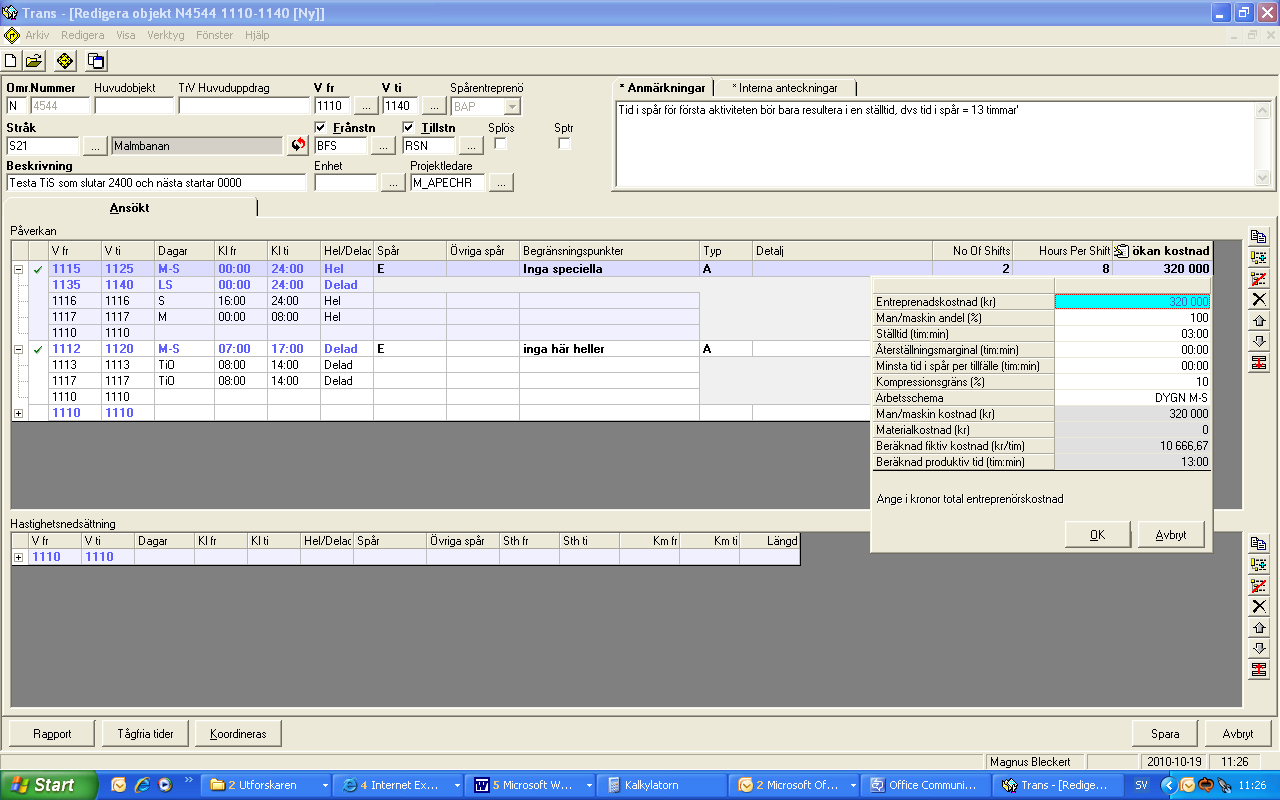
Task: Click the red merge-row icon beside Påverkan table
Action: [1259, 363]
